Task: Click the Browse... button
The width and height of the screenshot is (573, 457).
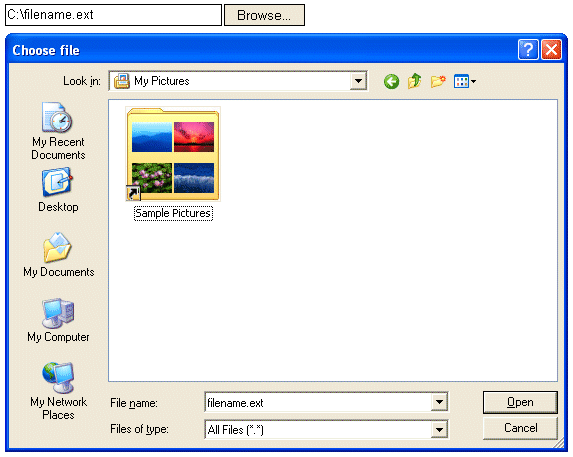Action: click(x=264, y=15)
